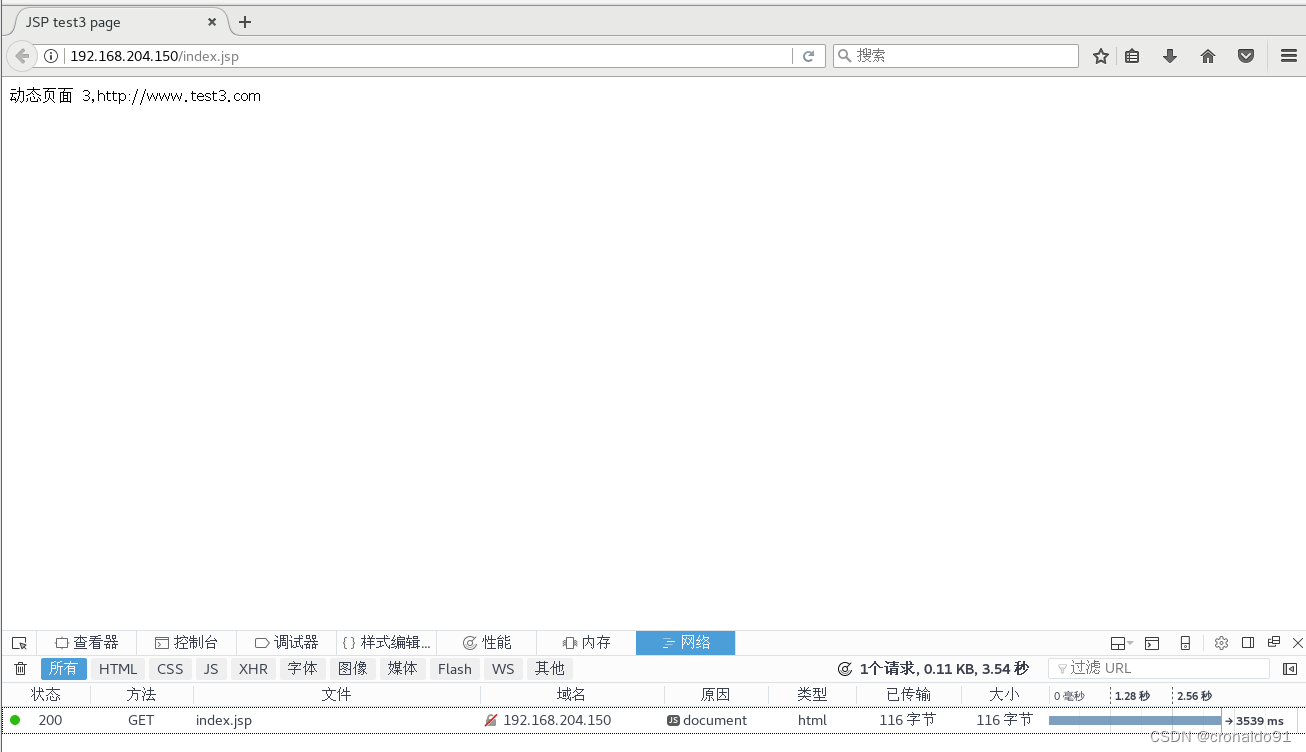This screenshot has height=752, width=1306.
Task: Activate the element picker icon in devtools
Action: [19, 643]
